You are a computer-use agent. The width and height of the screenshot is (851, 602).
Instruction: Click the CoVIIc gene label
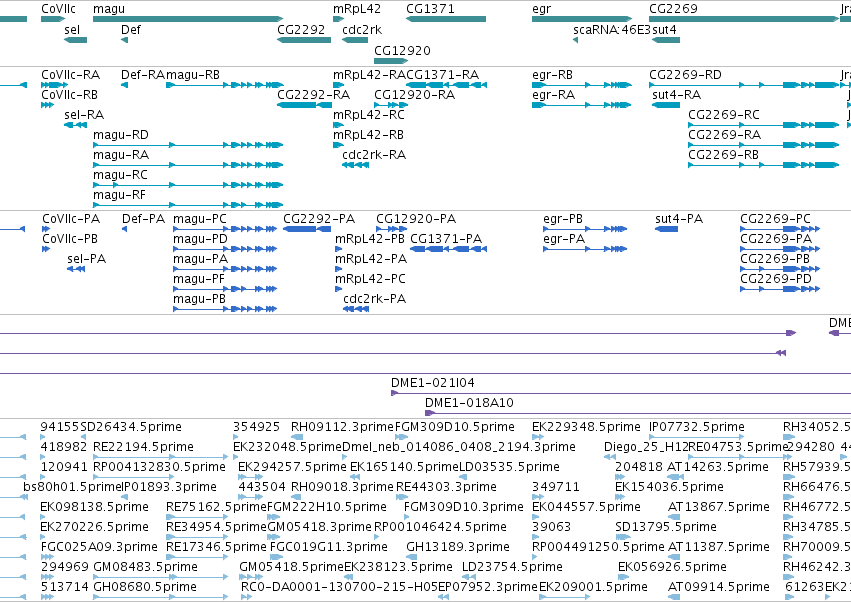tap(59, 9)
